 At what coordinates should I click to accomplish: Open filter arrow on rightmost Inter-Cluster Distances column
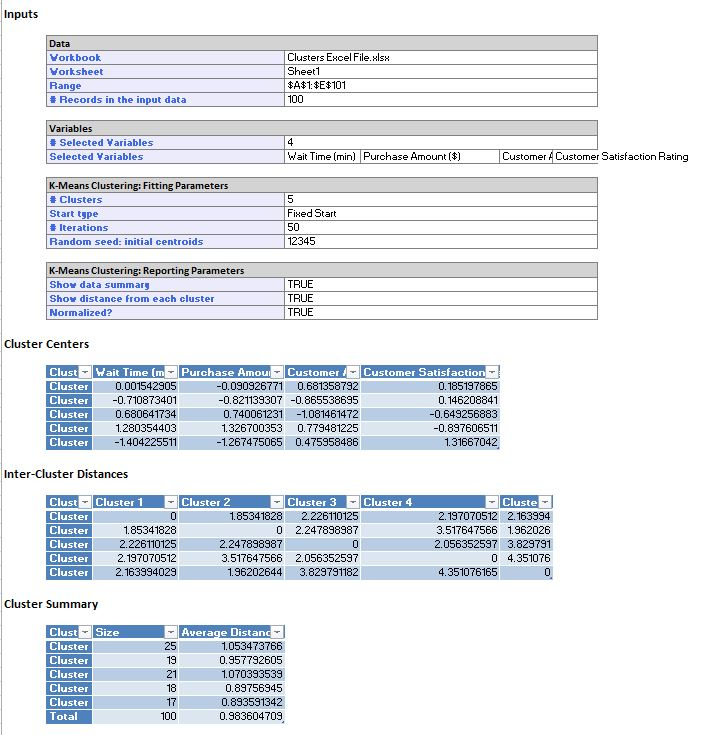pyautogui.click(x=545, y=502)
